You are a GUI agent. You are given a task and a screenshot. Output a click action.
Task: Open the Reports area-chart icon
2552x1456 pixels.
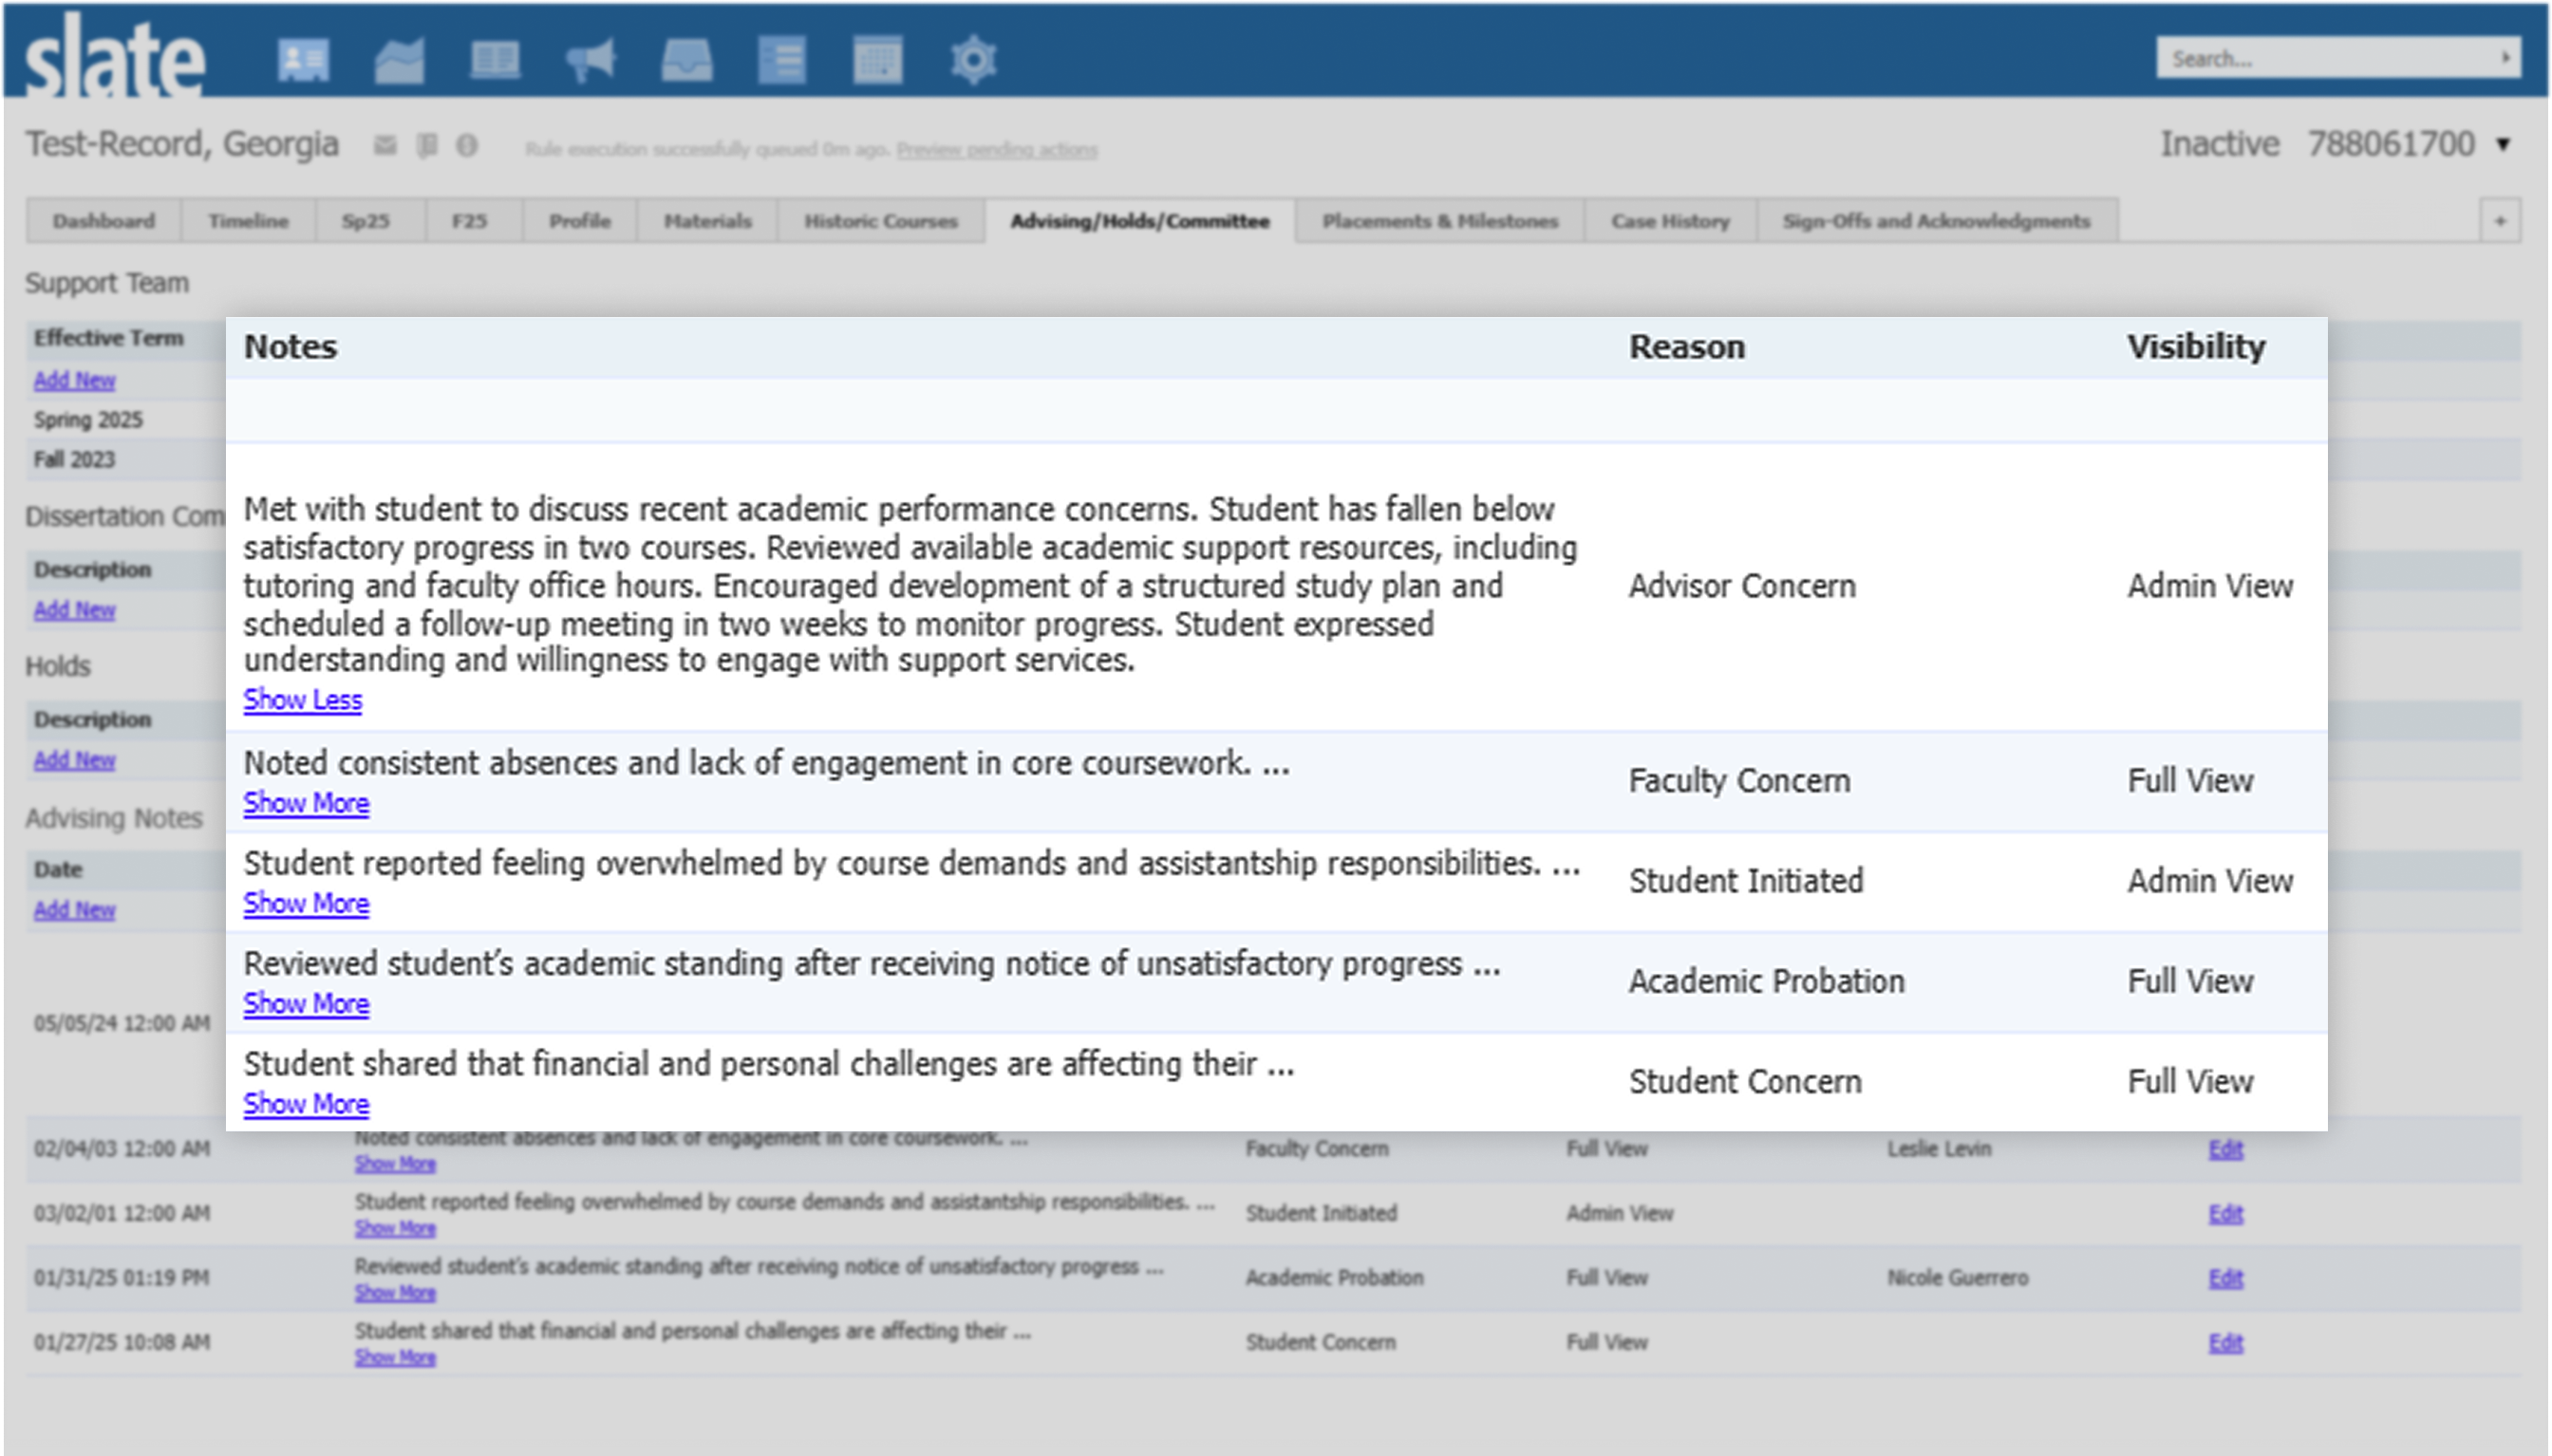click(399, 60)
